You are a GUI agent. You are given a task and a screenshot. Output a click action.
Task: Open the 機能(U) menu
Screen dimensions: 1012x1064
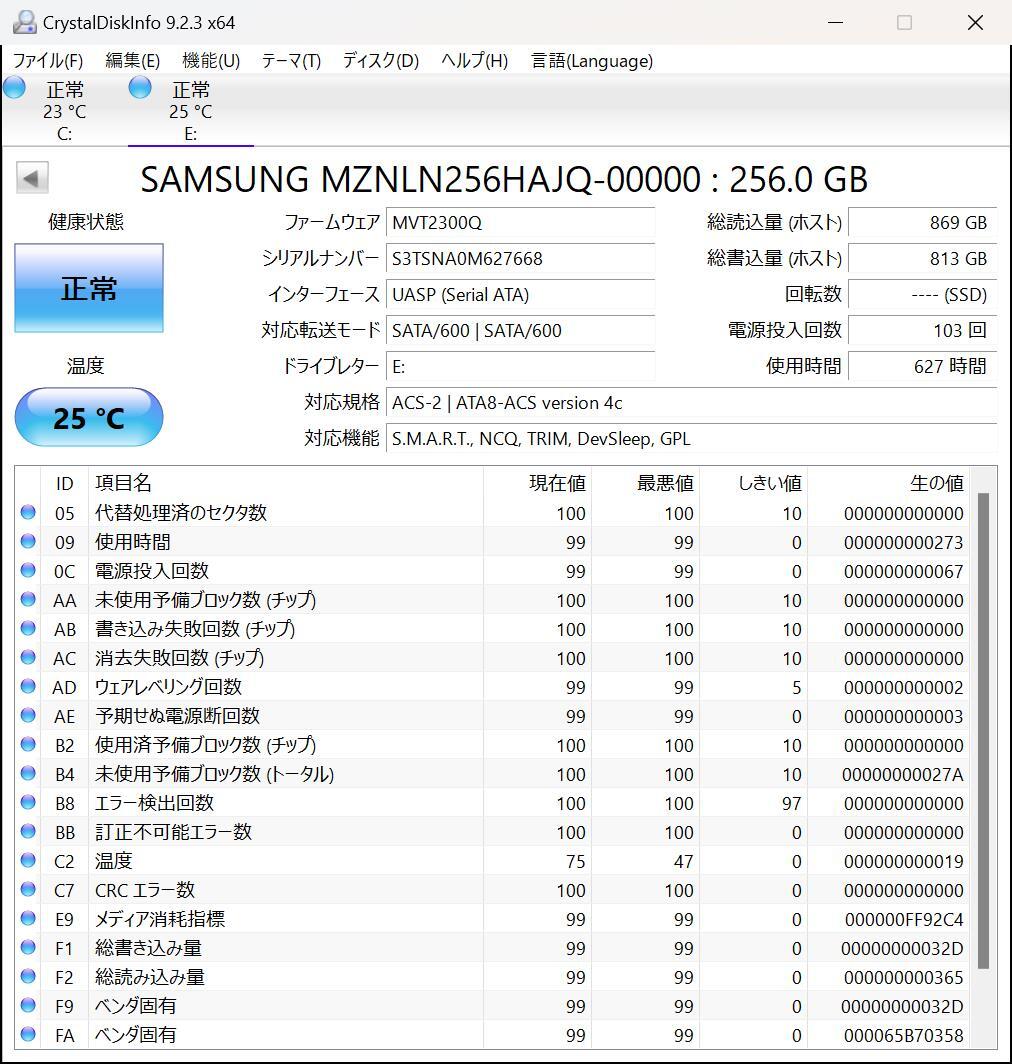[211, 61]
